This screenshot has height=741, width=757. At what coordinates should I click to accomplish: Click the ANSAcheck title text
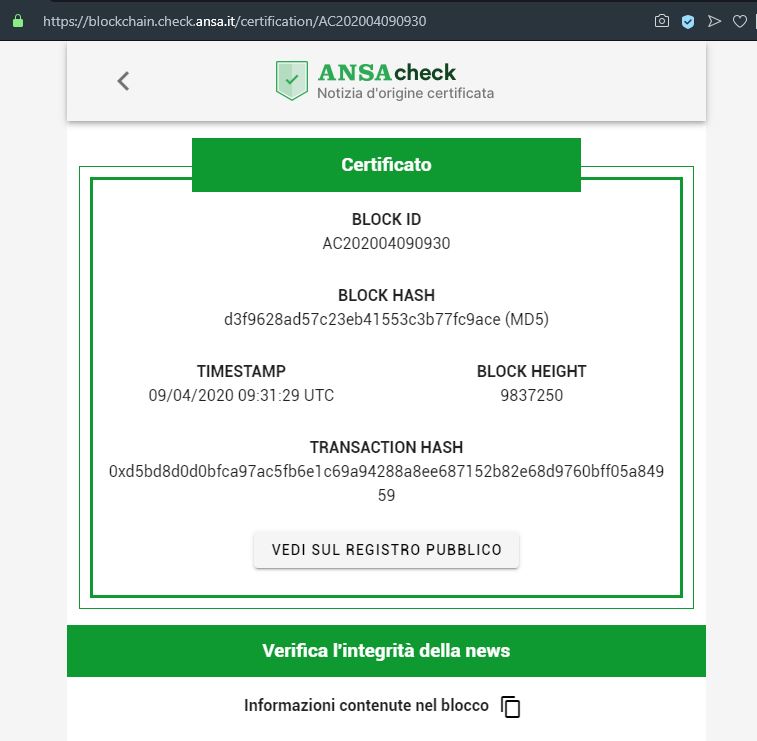click(386, 72)
